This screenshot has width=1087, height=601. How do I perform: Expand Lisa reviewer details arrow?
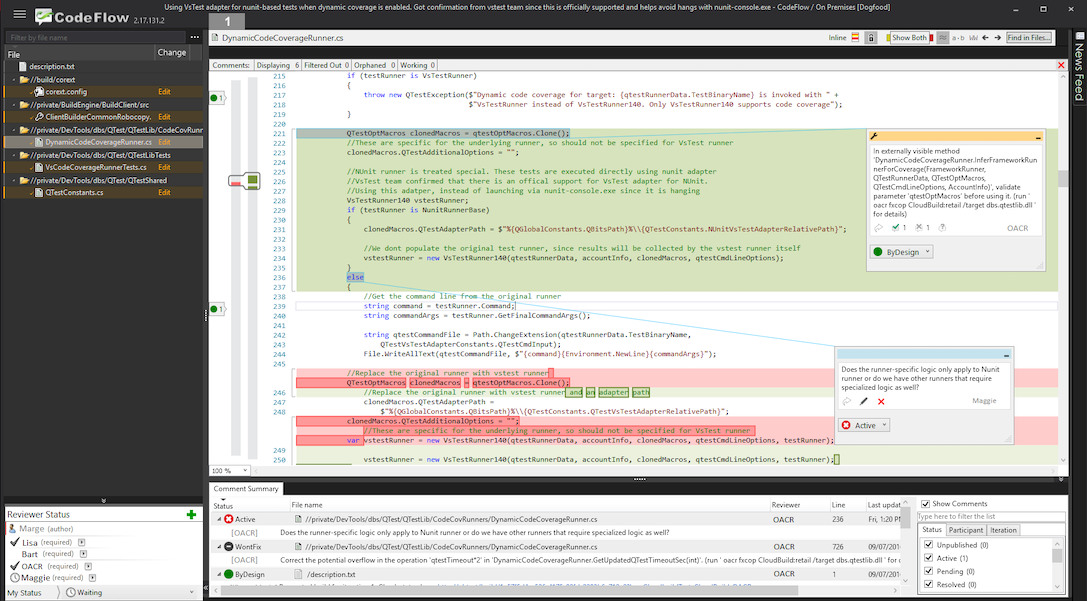coord(82,543)
